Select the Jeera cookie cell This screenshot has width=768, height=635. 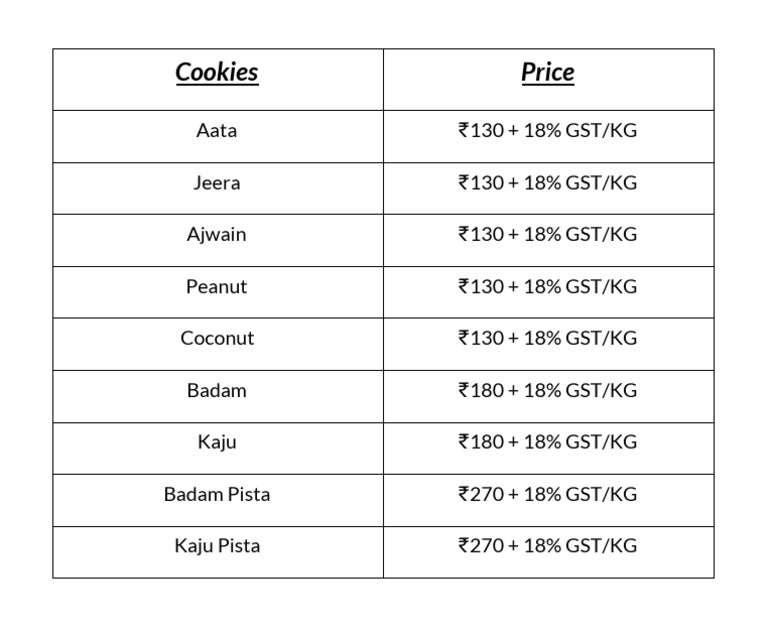point(217,183)
